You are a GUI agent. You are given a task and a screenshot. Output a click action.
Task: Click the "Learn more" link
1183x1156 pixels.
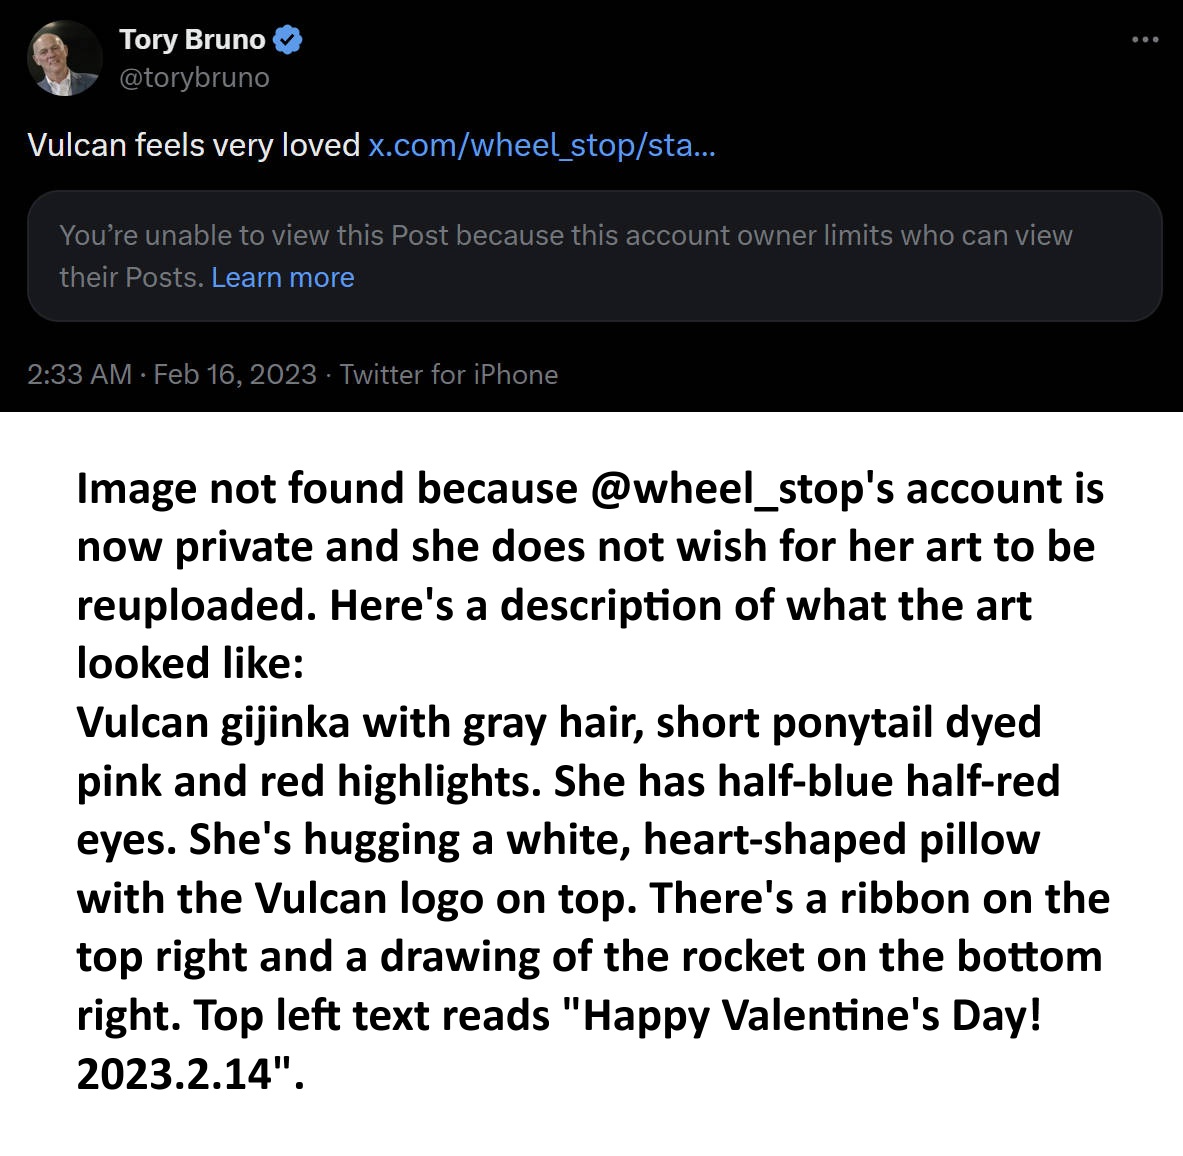click(283, 277)
